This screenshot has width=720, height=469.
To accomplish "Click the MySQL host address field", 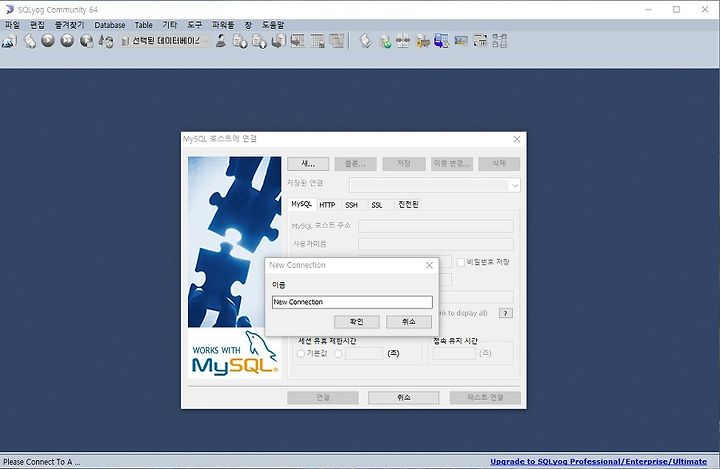I will coord(436,226).
